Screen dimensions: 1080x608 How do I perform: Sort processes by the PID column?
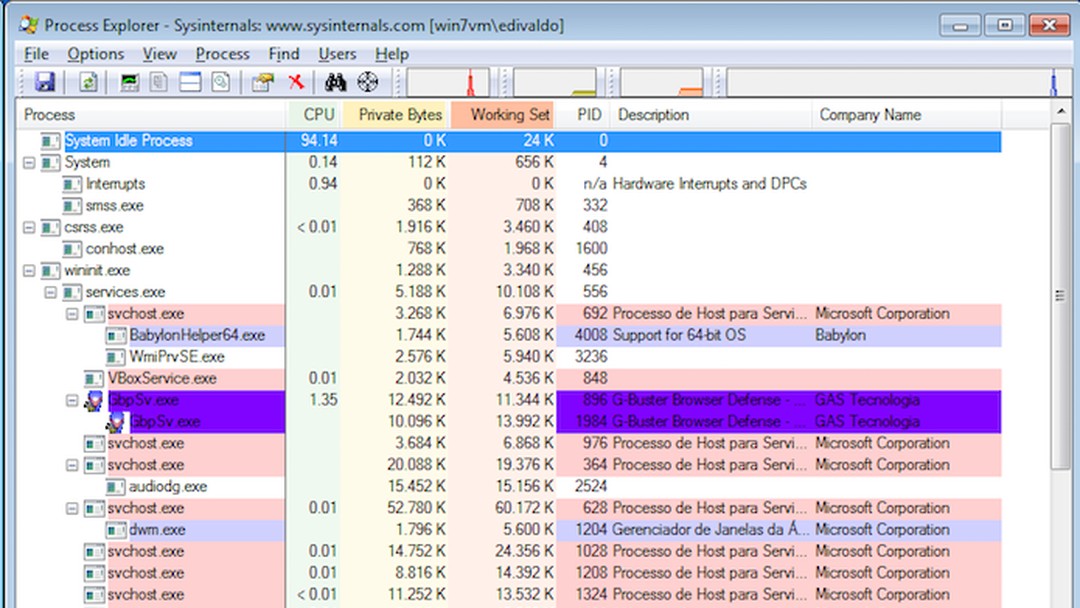point(588,114)
